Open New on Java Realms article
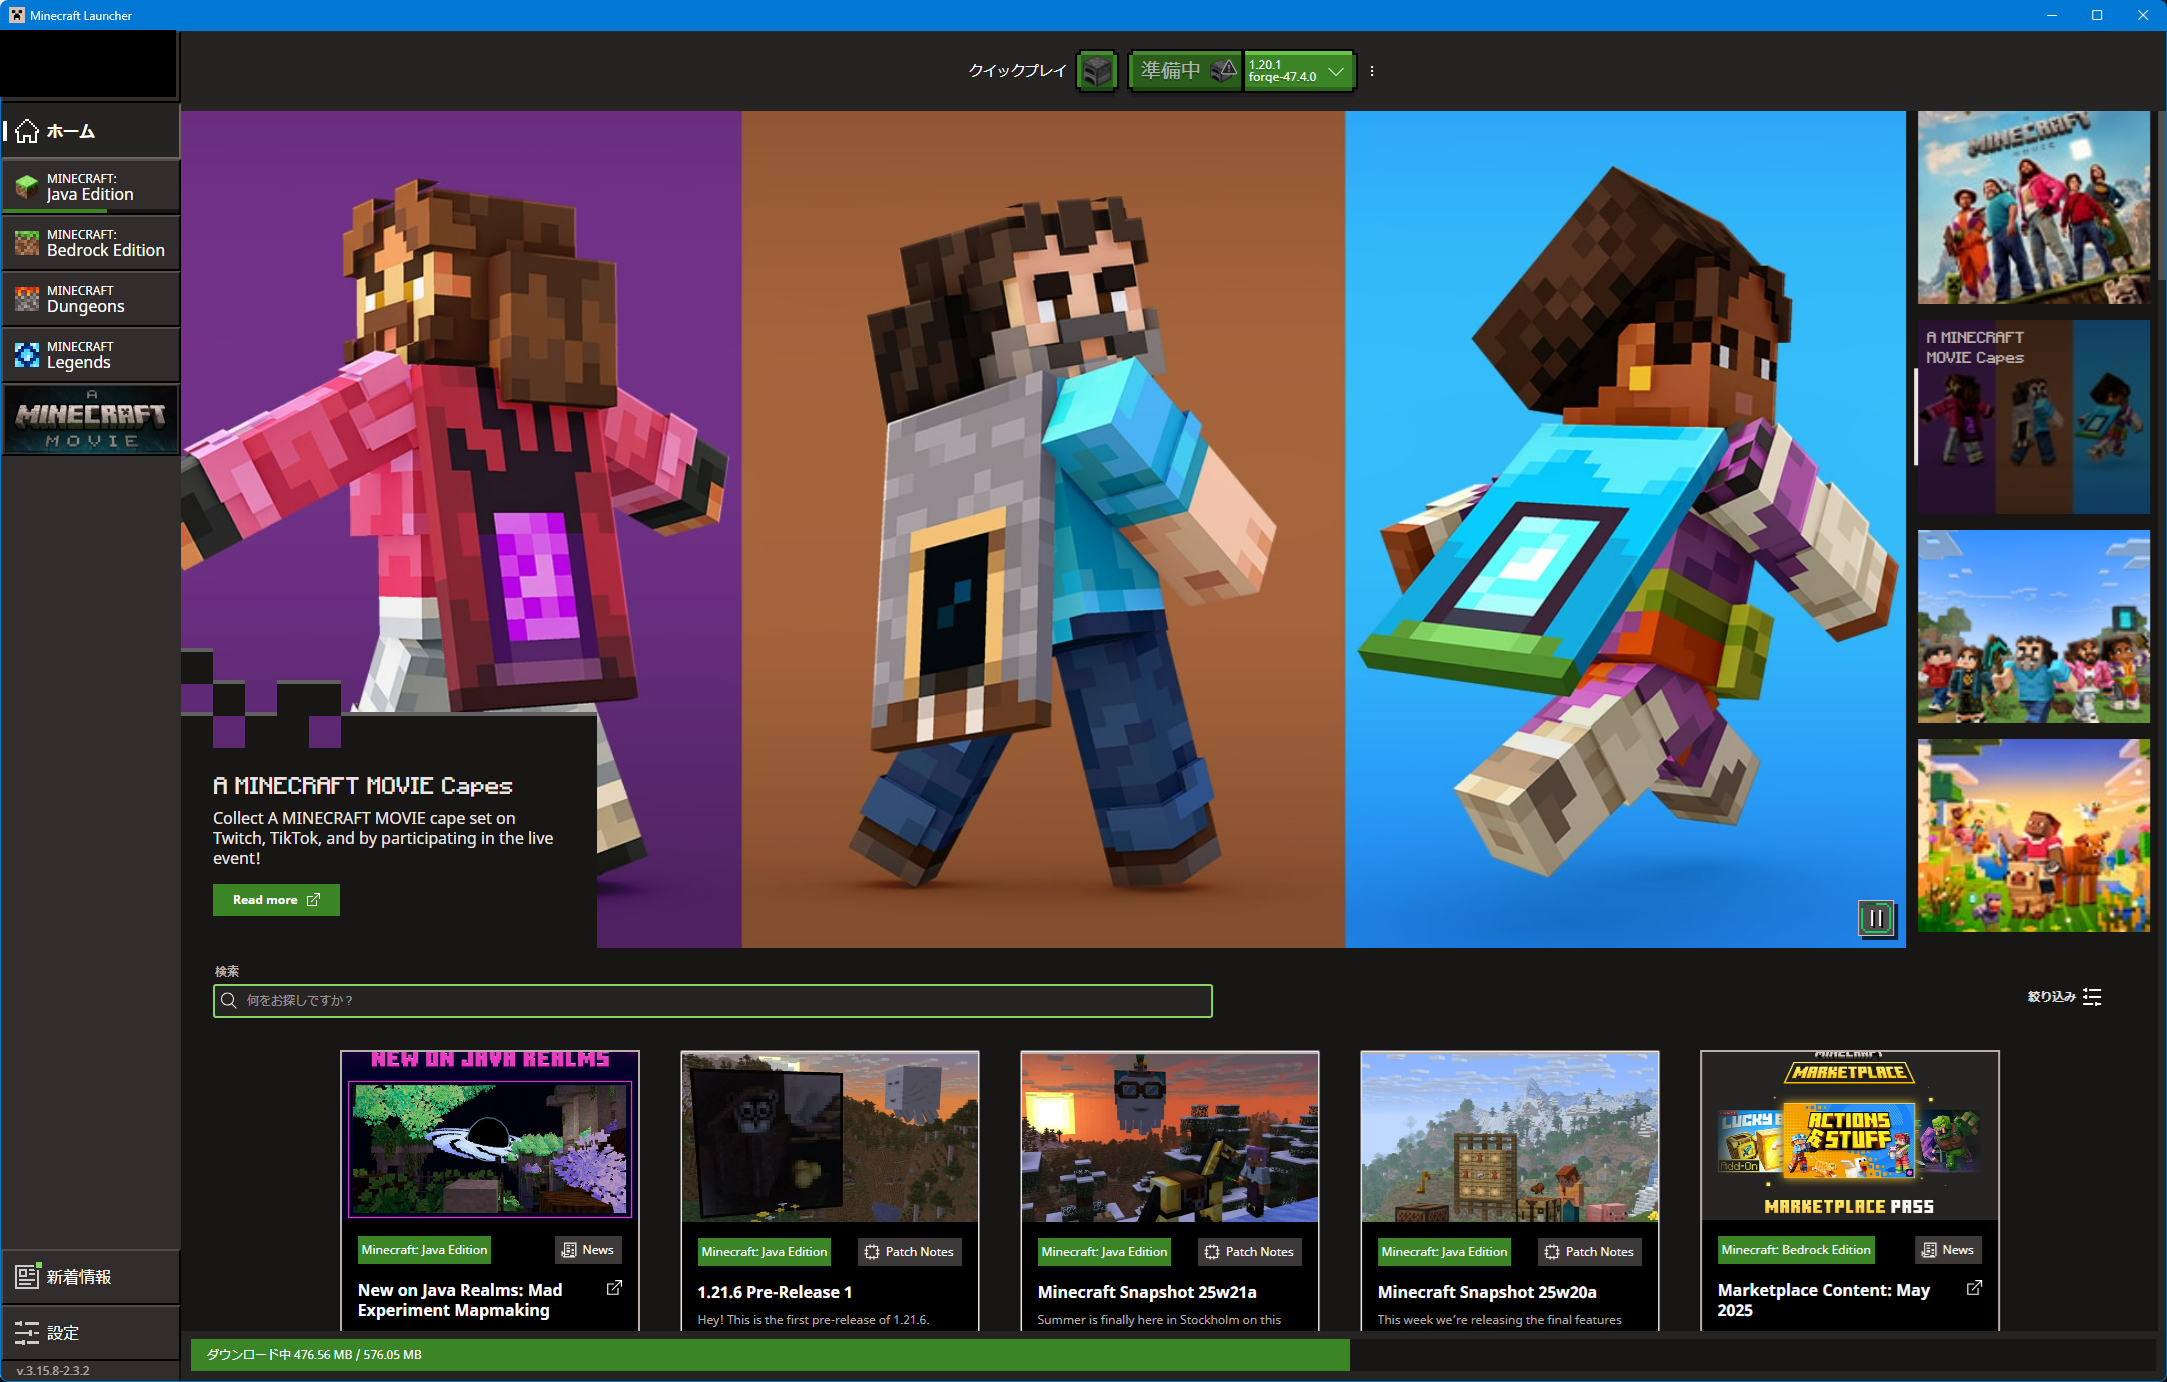The image size is (2167, 1382). tap(460, 1300)
